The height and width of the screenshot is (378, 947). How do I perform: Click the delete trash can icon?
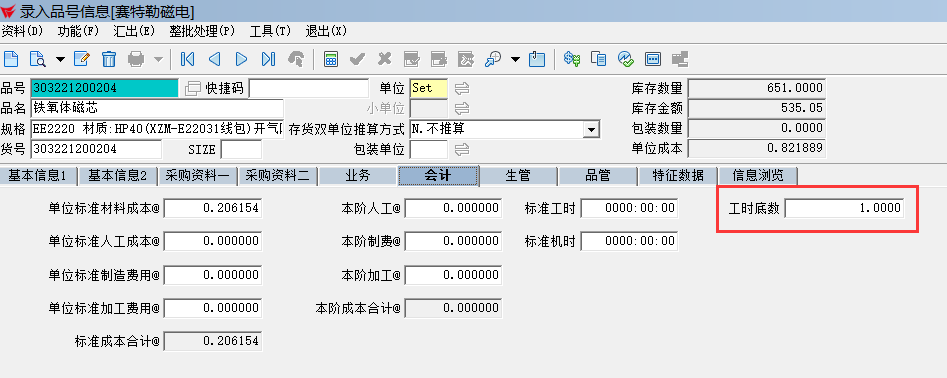[x=109, y=59]
